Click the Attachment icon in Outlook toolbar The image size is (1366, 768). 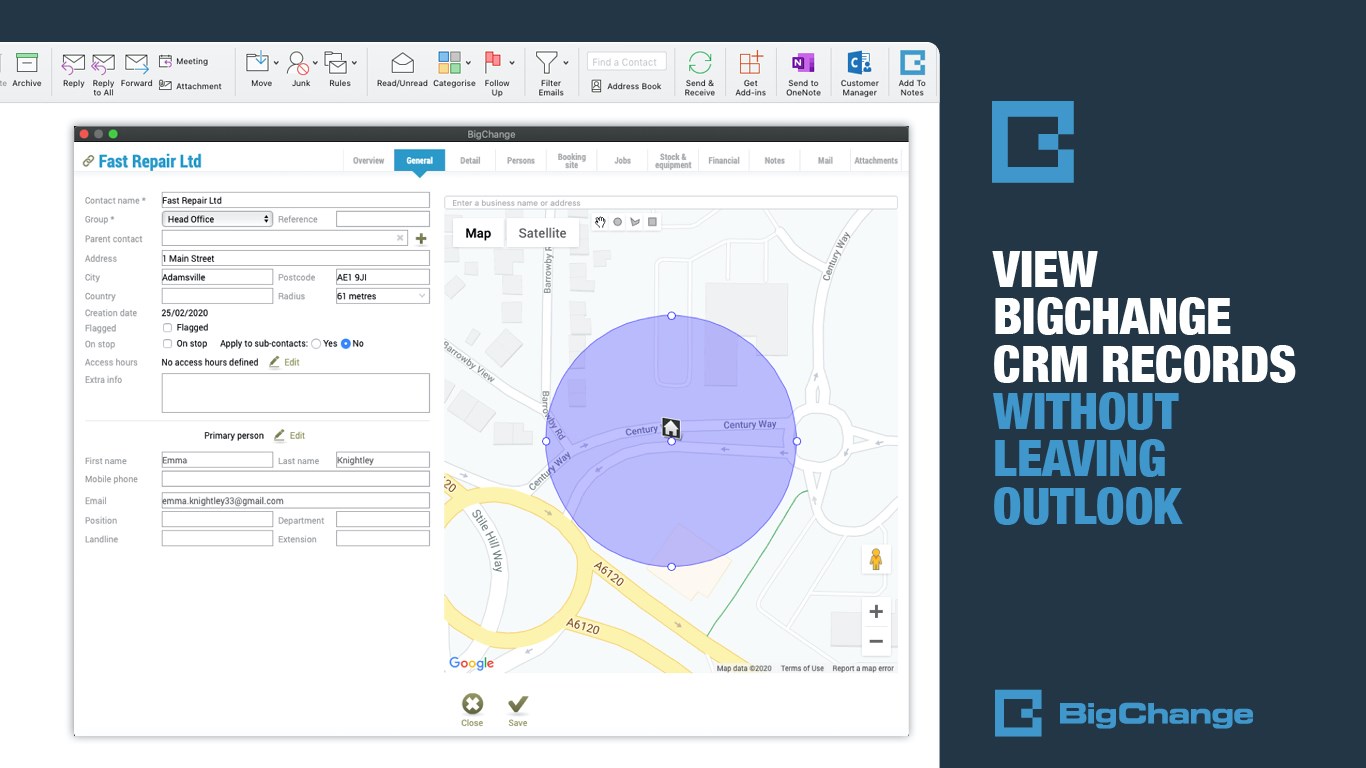pos(165,85)
